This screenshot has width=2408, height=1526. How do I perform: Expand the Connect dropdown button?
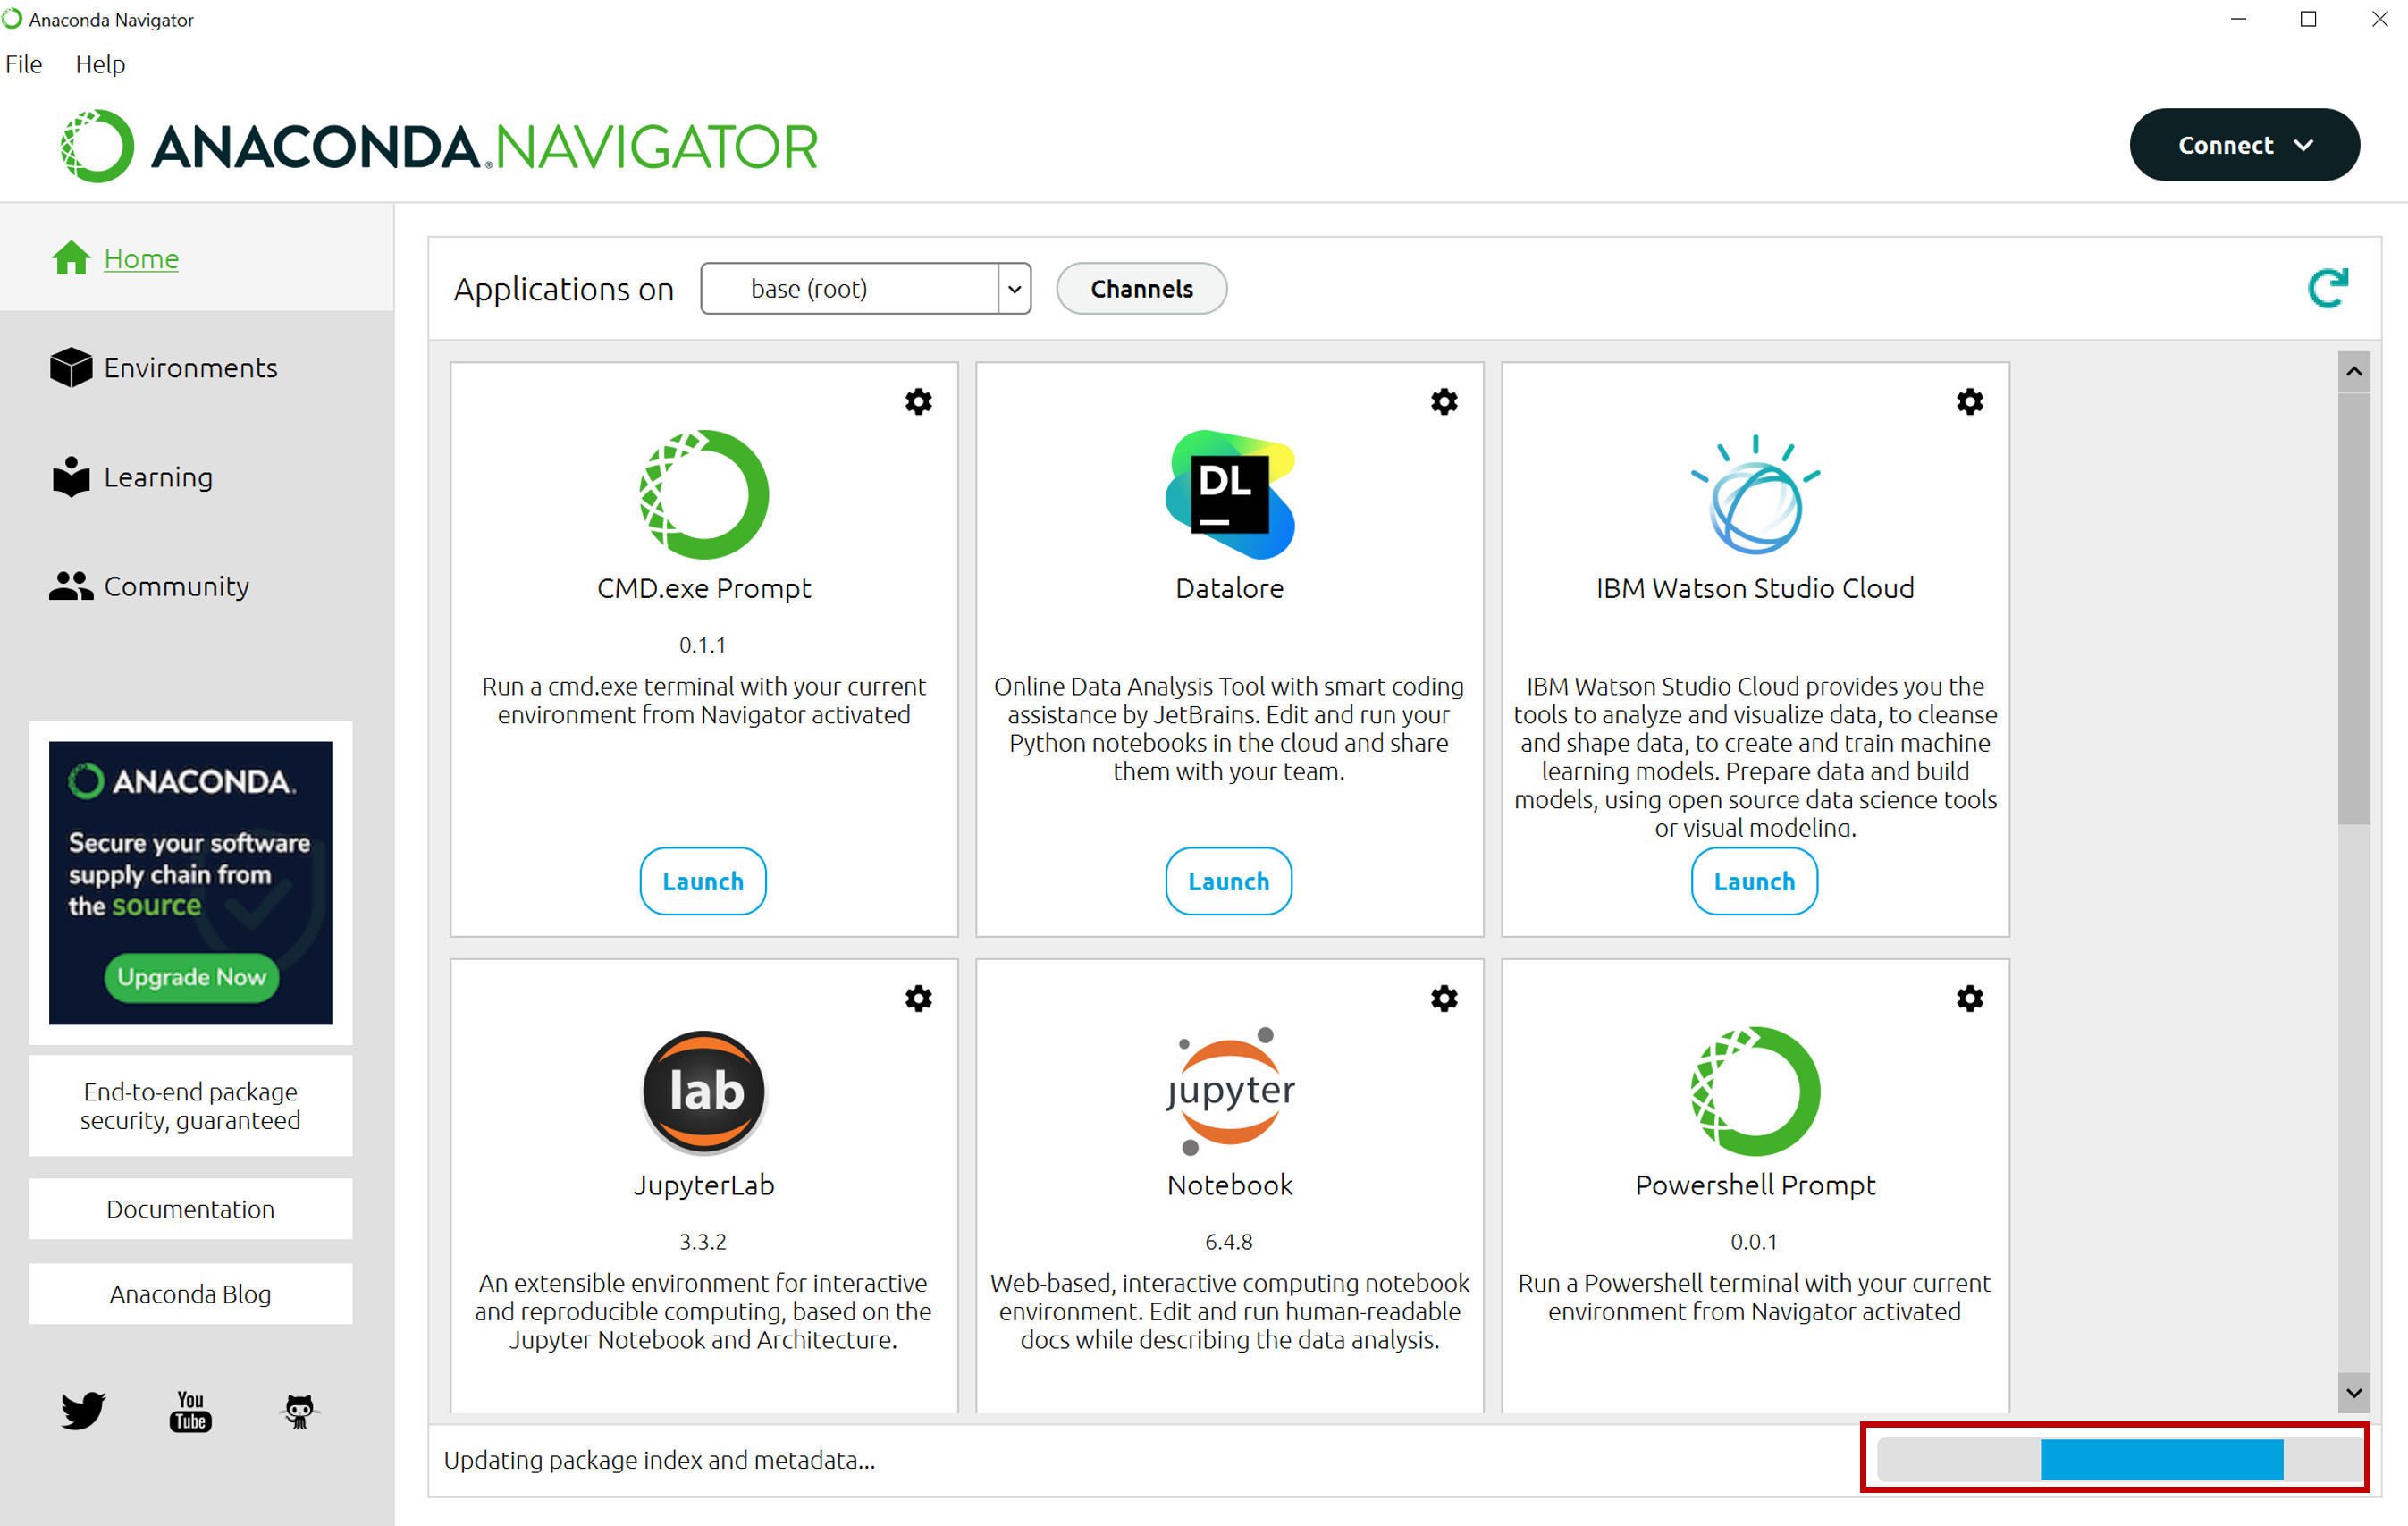pyautogui.click(x=2244, y=145)
